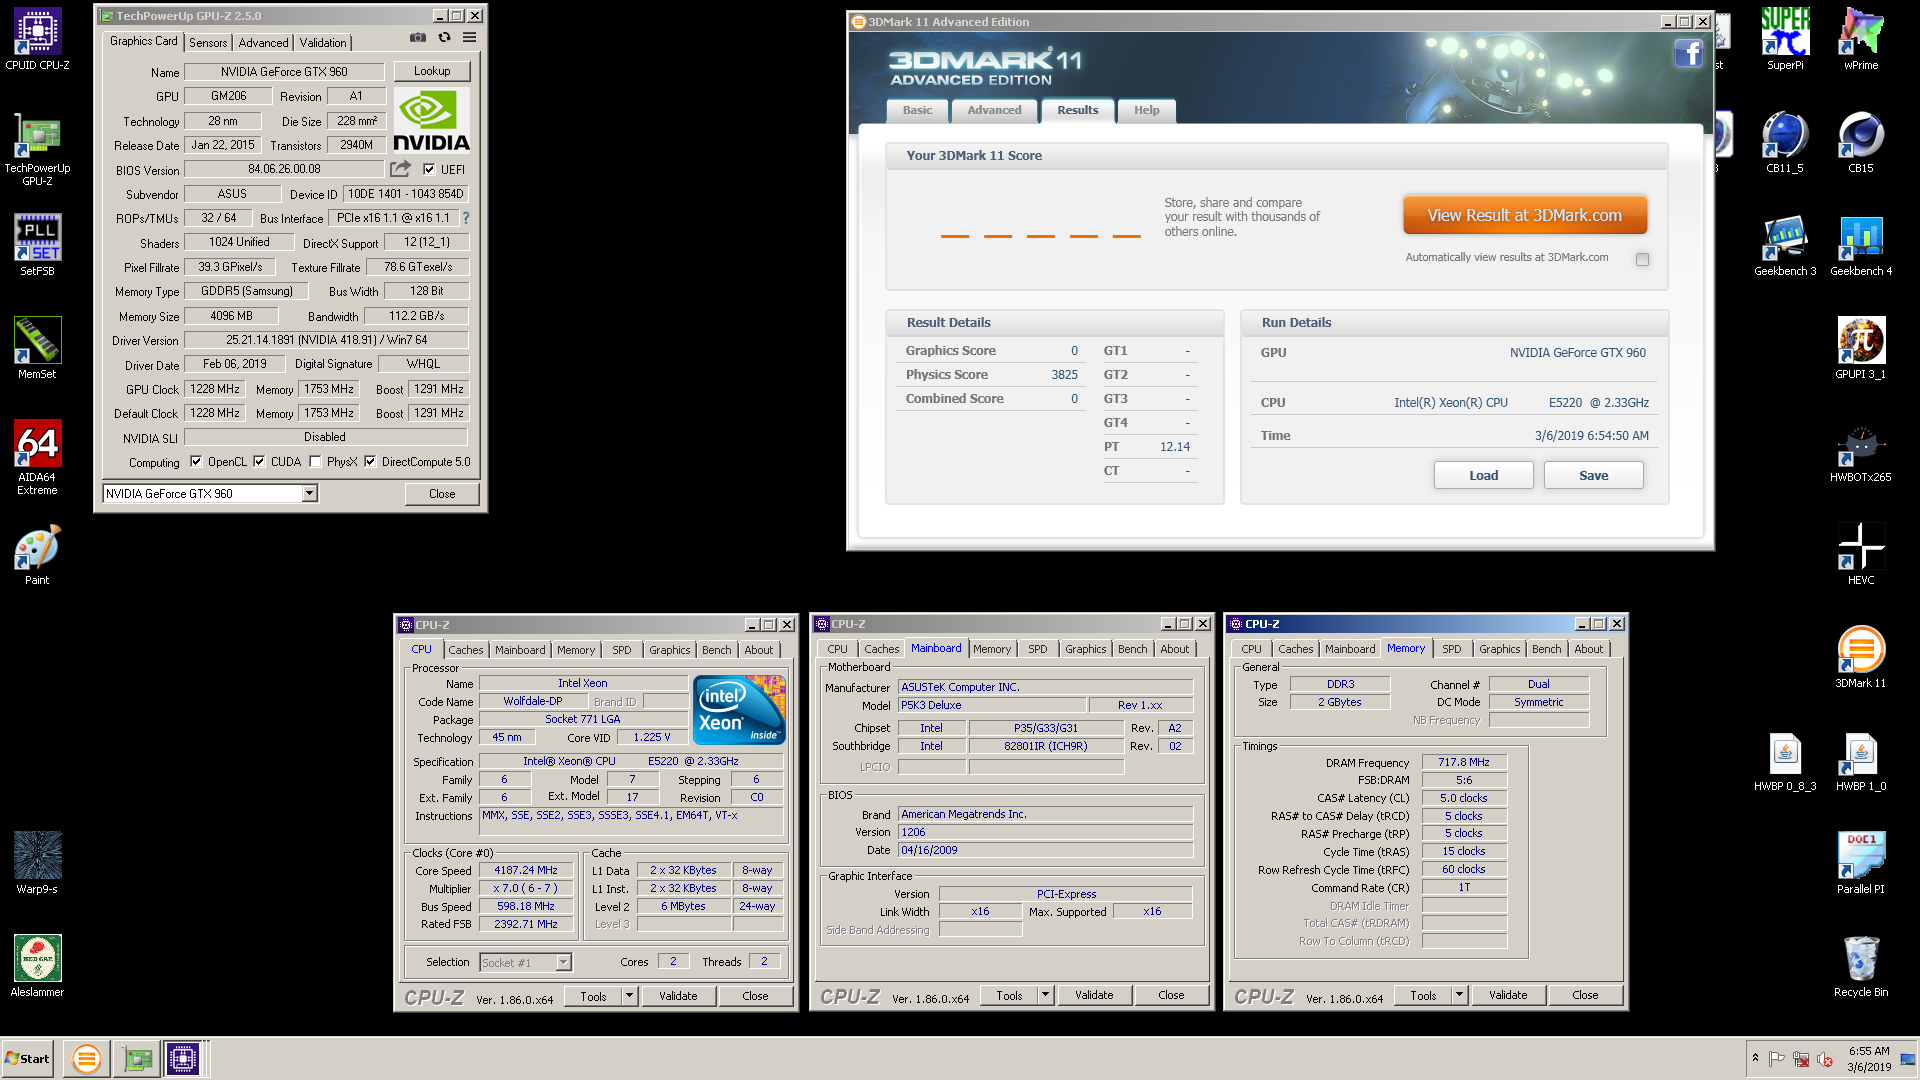Launch the wPrime desktop shortcut

click(x=1861, y=40)
